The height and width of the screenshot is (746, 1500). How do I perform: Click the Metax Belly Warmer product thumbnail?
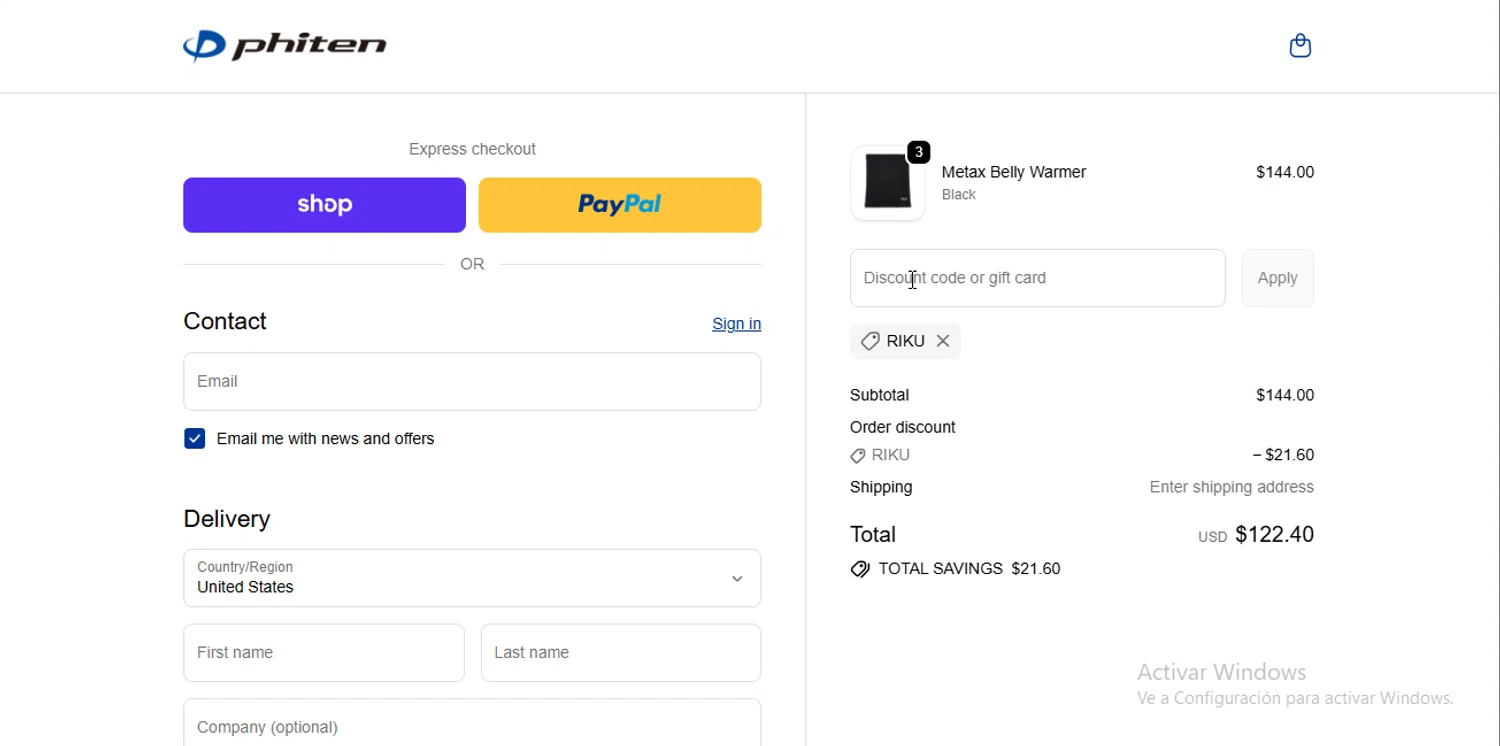tap(888, 183)
